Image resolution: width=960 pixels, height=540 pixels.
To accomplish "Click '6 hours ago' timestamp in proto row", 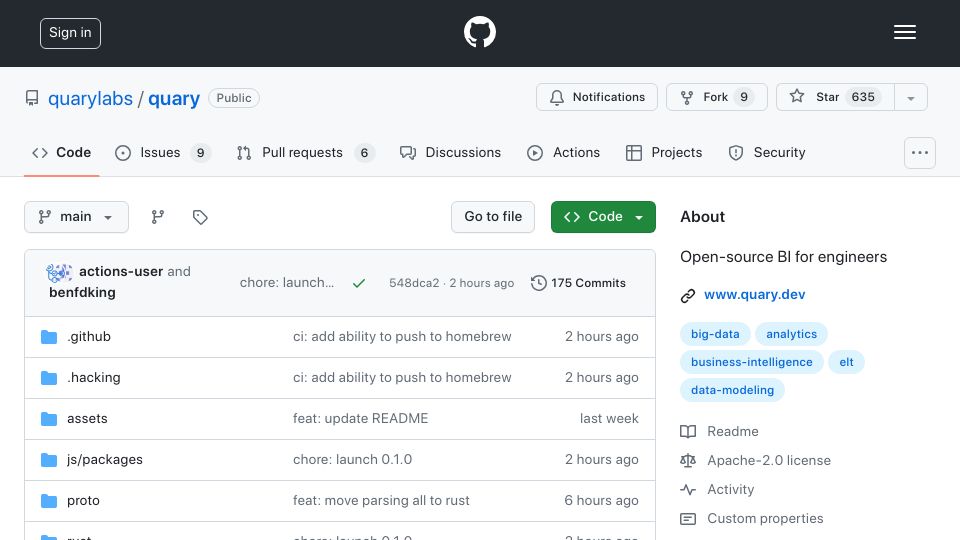I will (601, 501).
